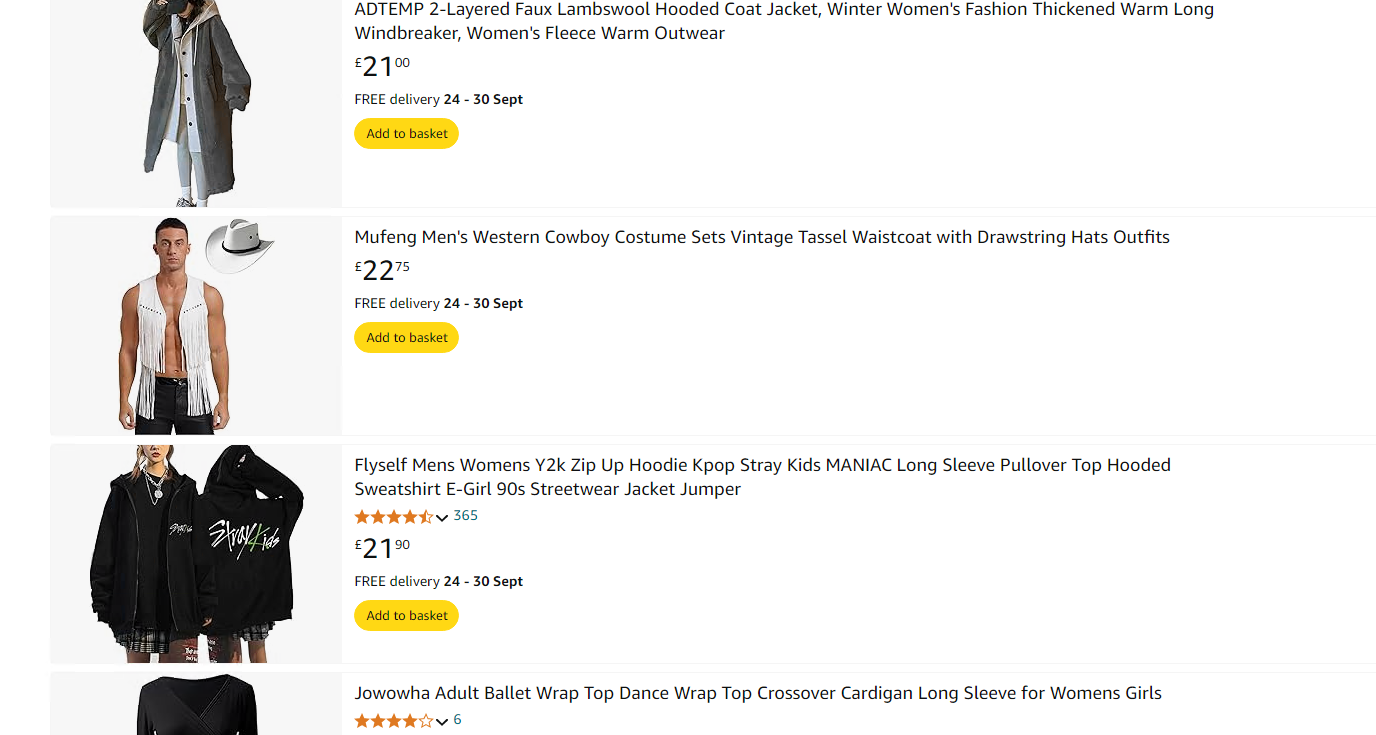The height and width of the screenshot is (735, 1376).
Task: Click the £21.90 price of the Flyself hoodie
Action: pyautogui.click(x=382, y=549)
